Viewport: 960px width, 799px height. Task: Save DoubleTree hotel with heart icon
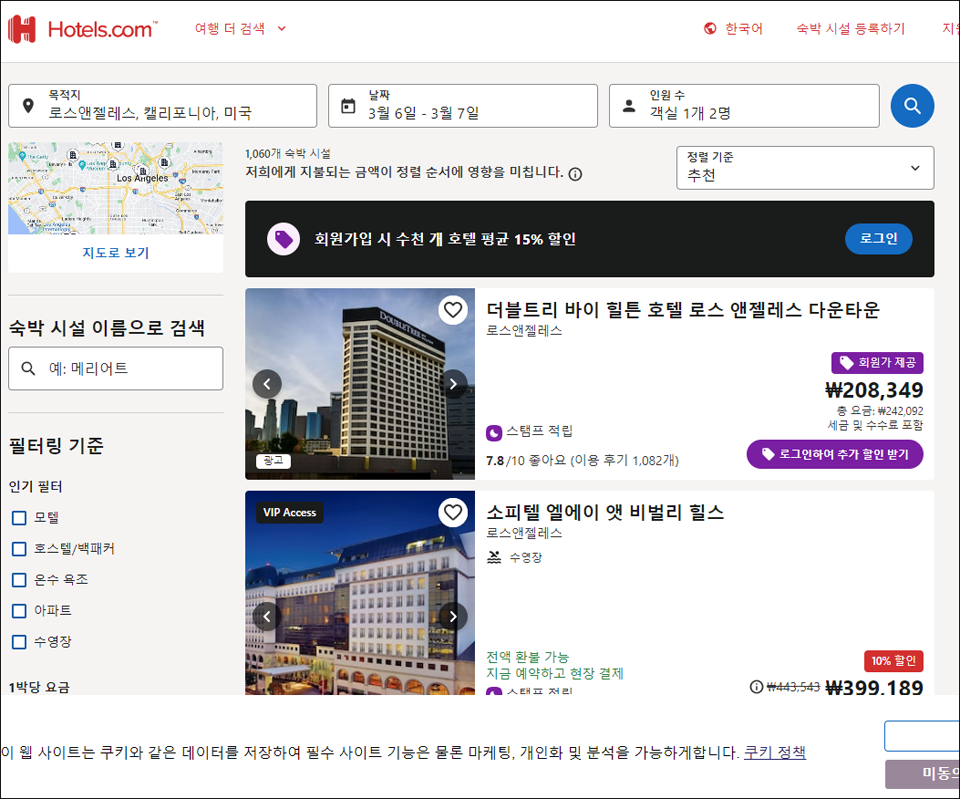click(x=452, y=310)
